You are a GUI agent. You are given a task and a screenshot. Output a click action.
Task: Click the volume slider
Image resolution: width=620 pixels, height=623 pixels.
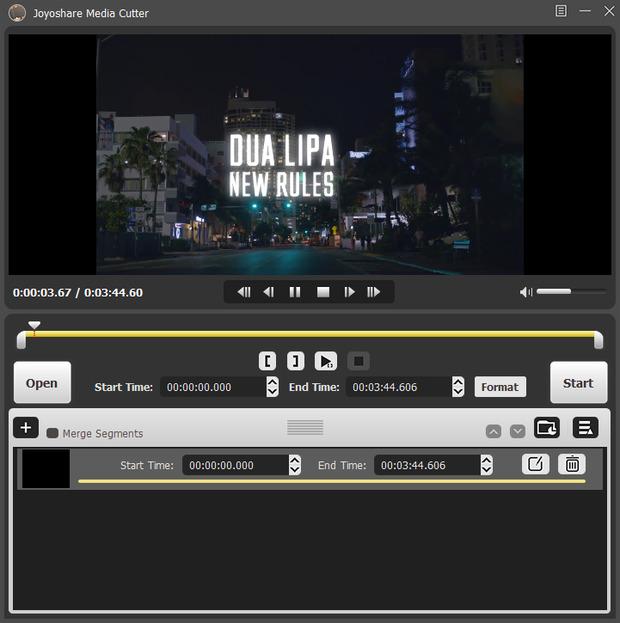[571, 292]
